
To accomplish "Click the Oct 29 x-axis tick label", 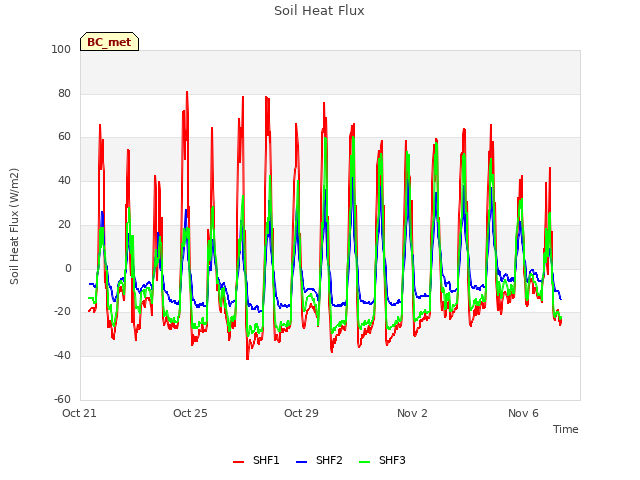I will pyautogui.click(x=301, y=413).
